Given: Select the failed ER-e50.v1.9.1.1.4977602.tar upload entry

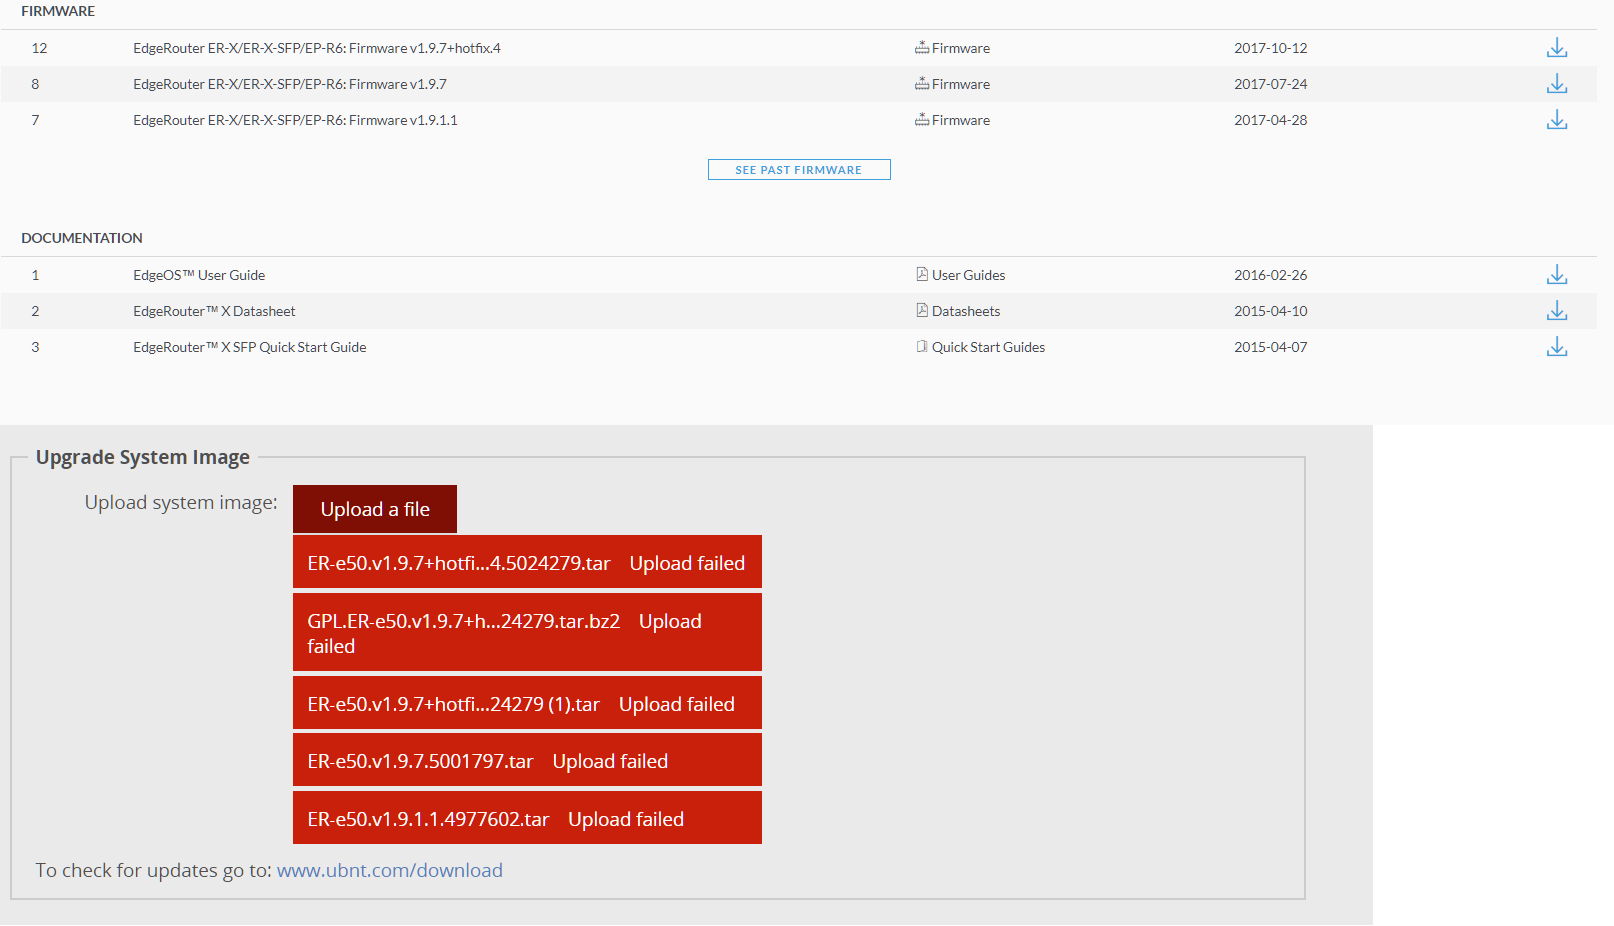Looking at the screenshot, I should (527, 817).
